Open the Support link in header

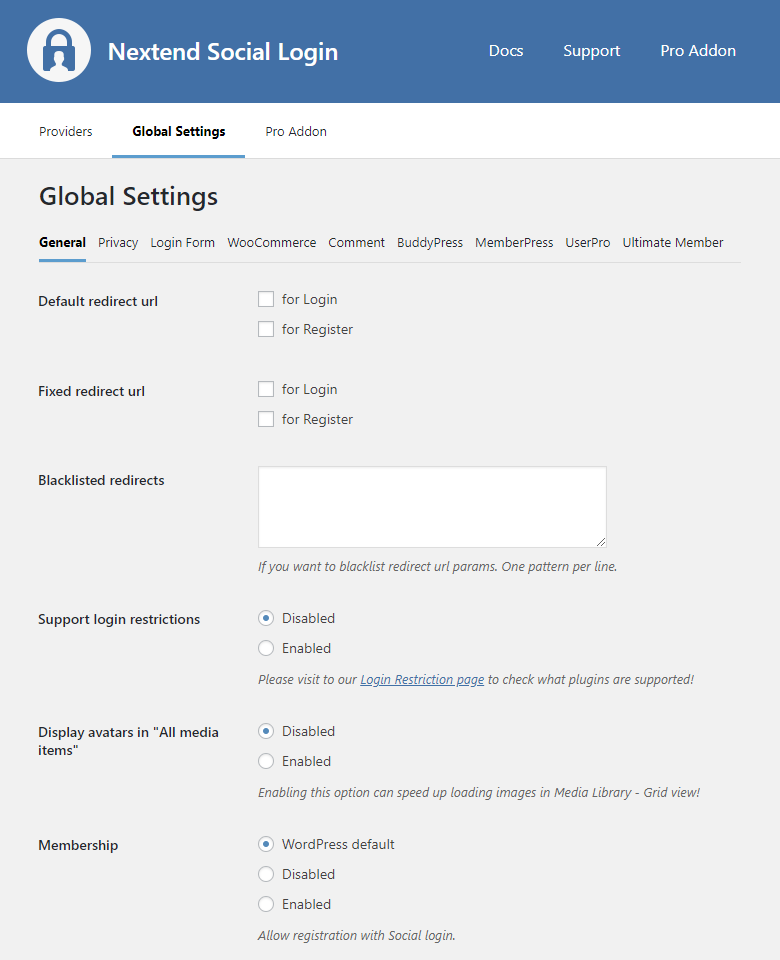[x=591, y=51]
